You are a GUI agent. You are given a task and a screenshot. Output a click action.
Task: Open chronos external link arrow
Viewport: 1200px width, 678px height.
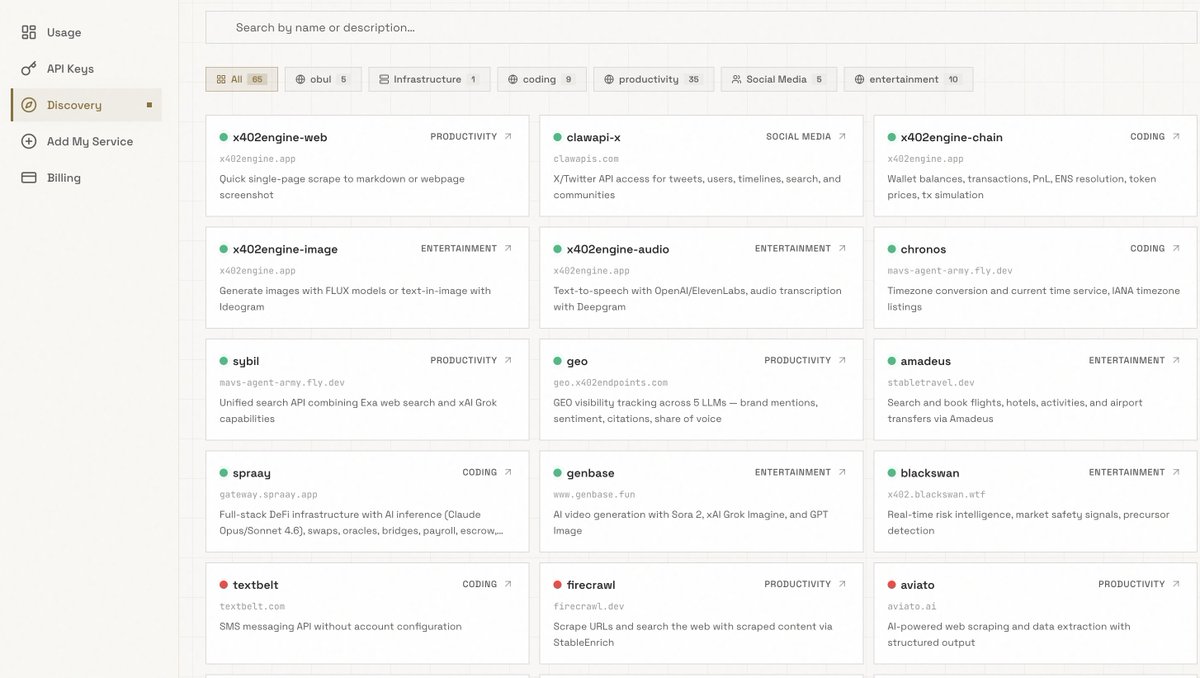coord(1176,248)
